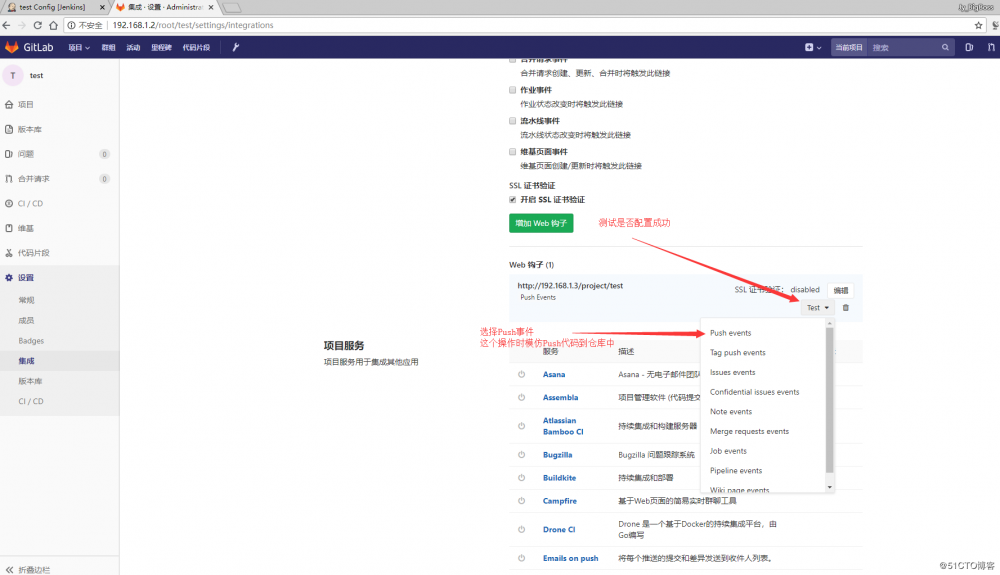The image size is (1000, 575).
Task: Click the power icon for Buildkite
Action: point(522,477)
